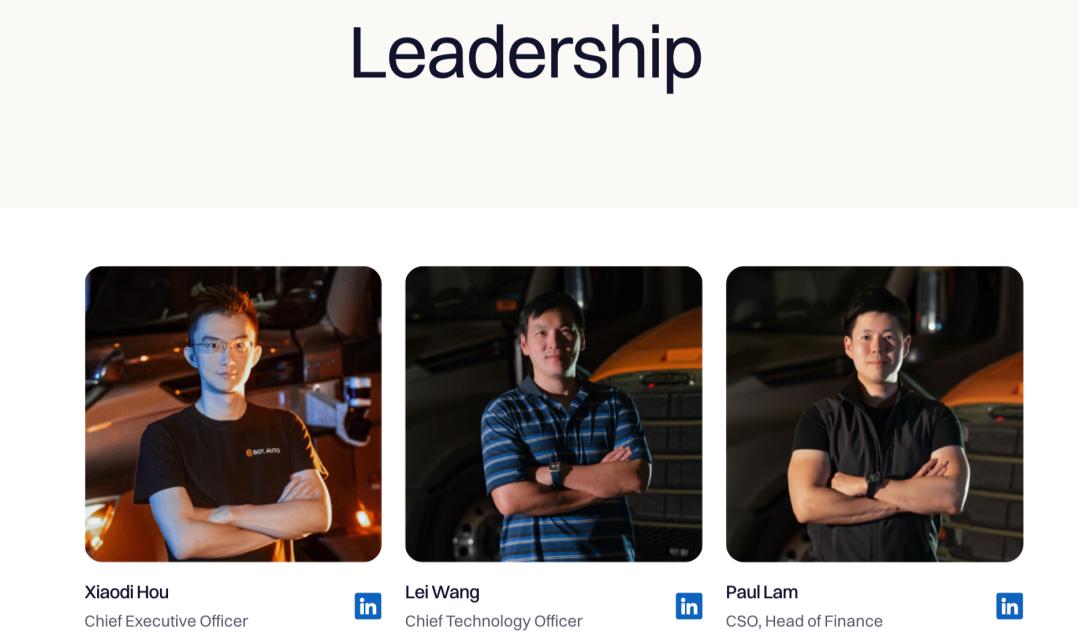Click the Leadership page heading
The width and height of the screenshot is (1080, 642).
coord(526,55)
